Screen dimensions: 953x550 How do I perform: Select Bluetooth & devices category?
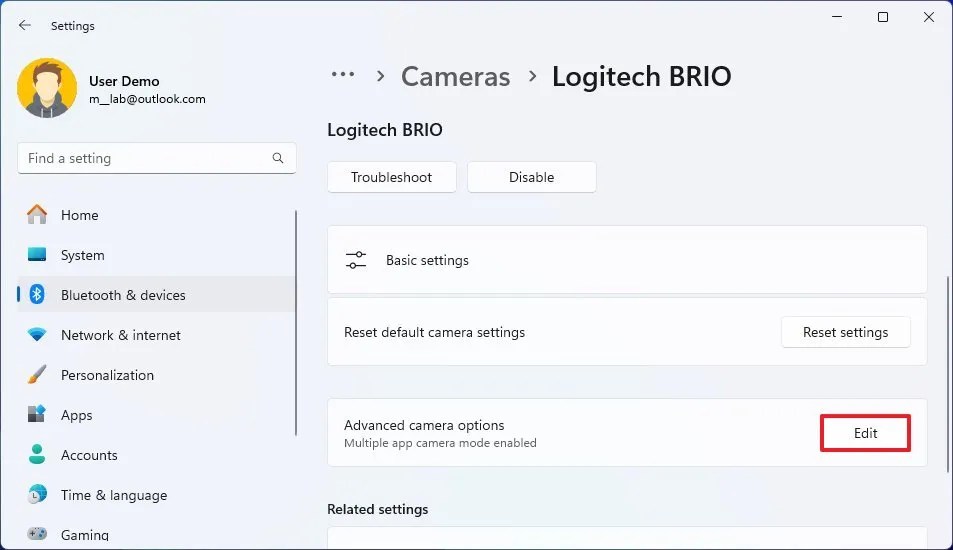pyautogui.click(x=157, y=295)
